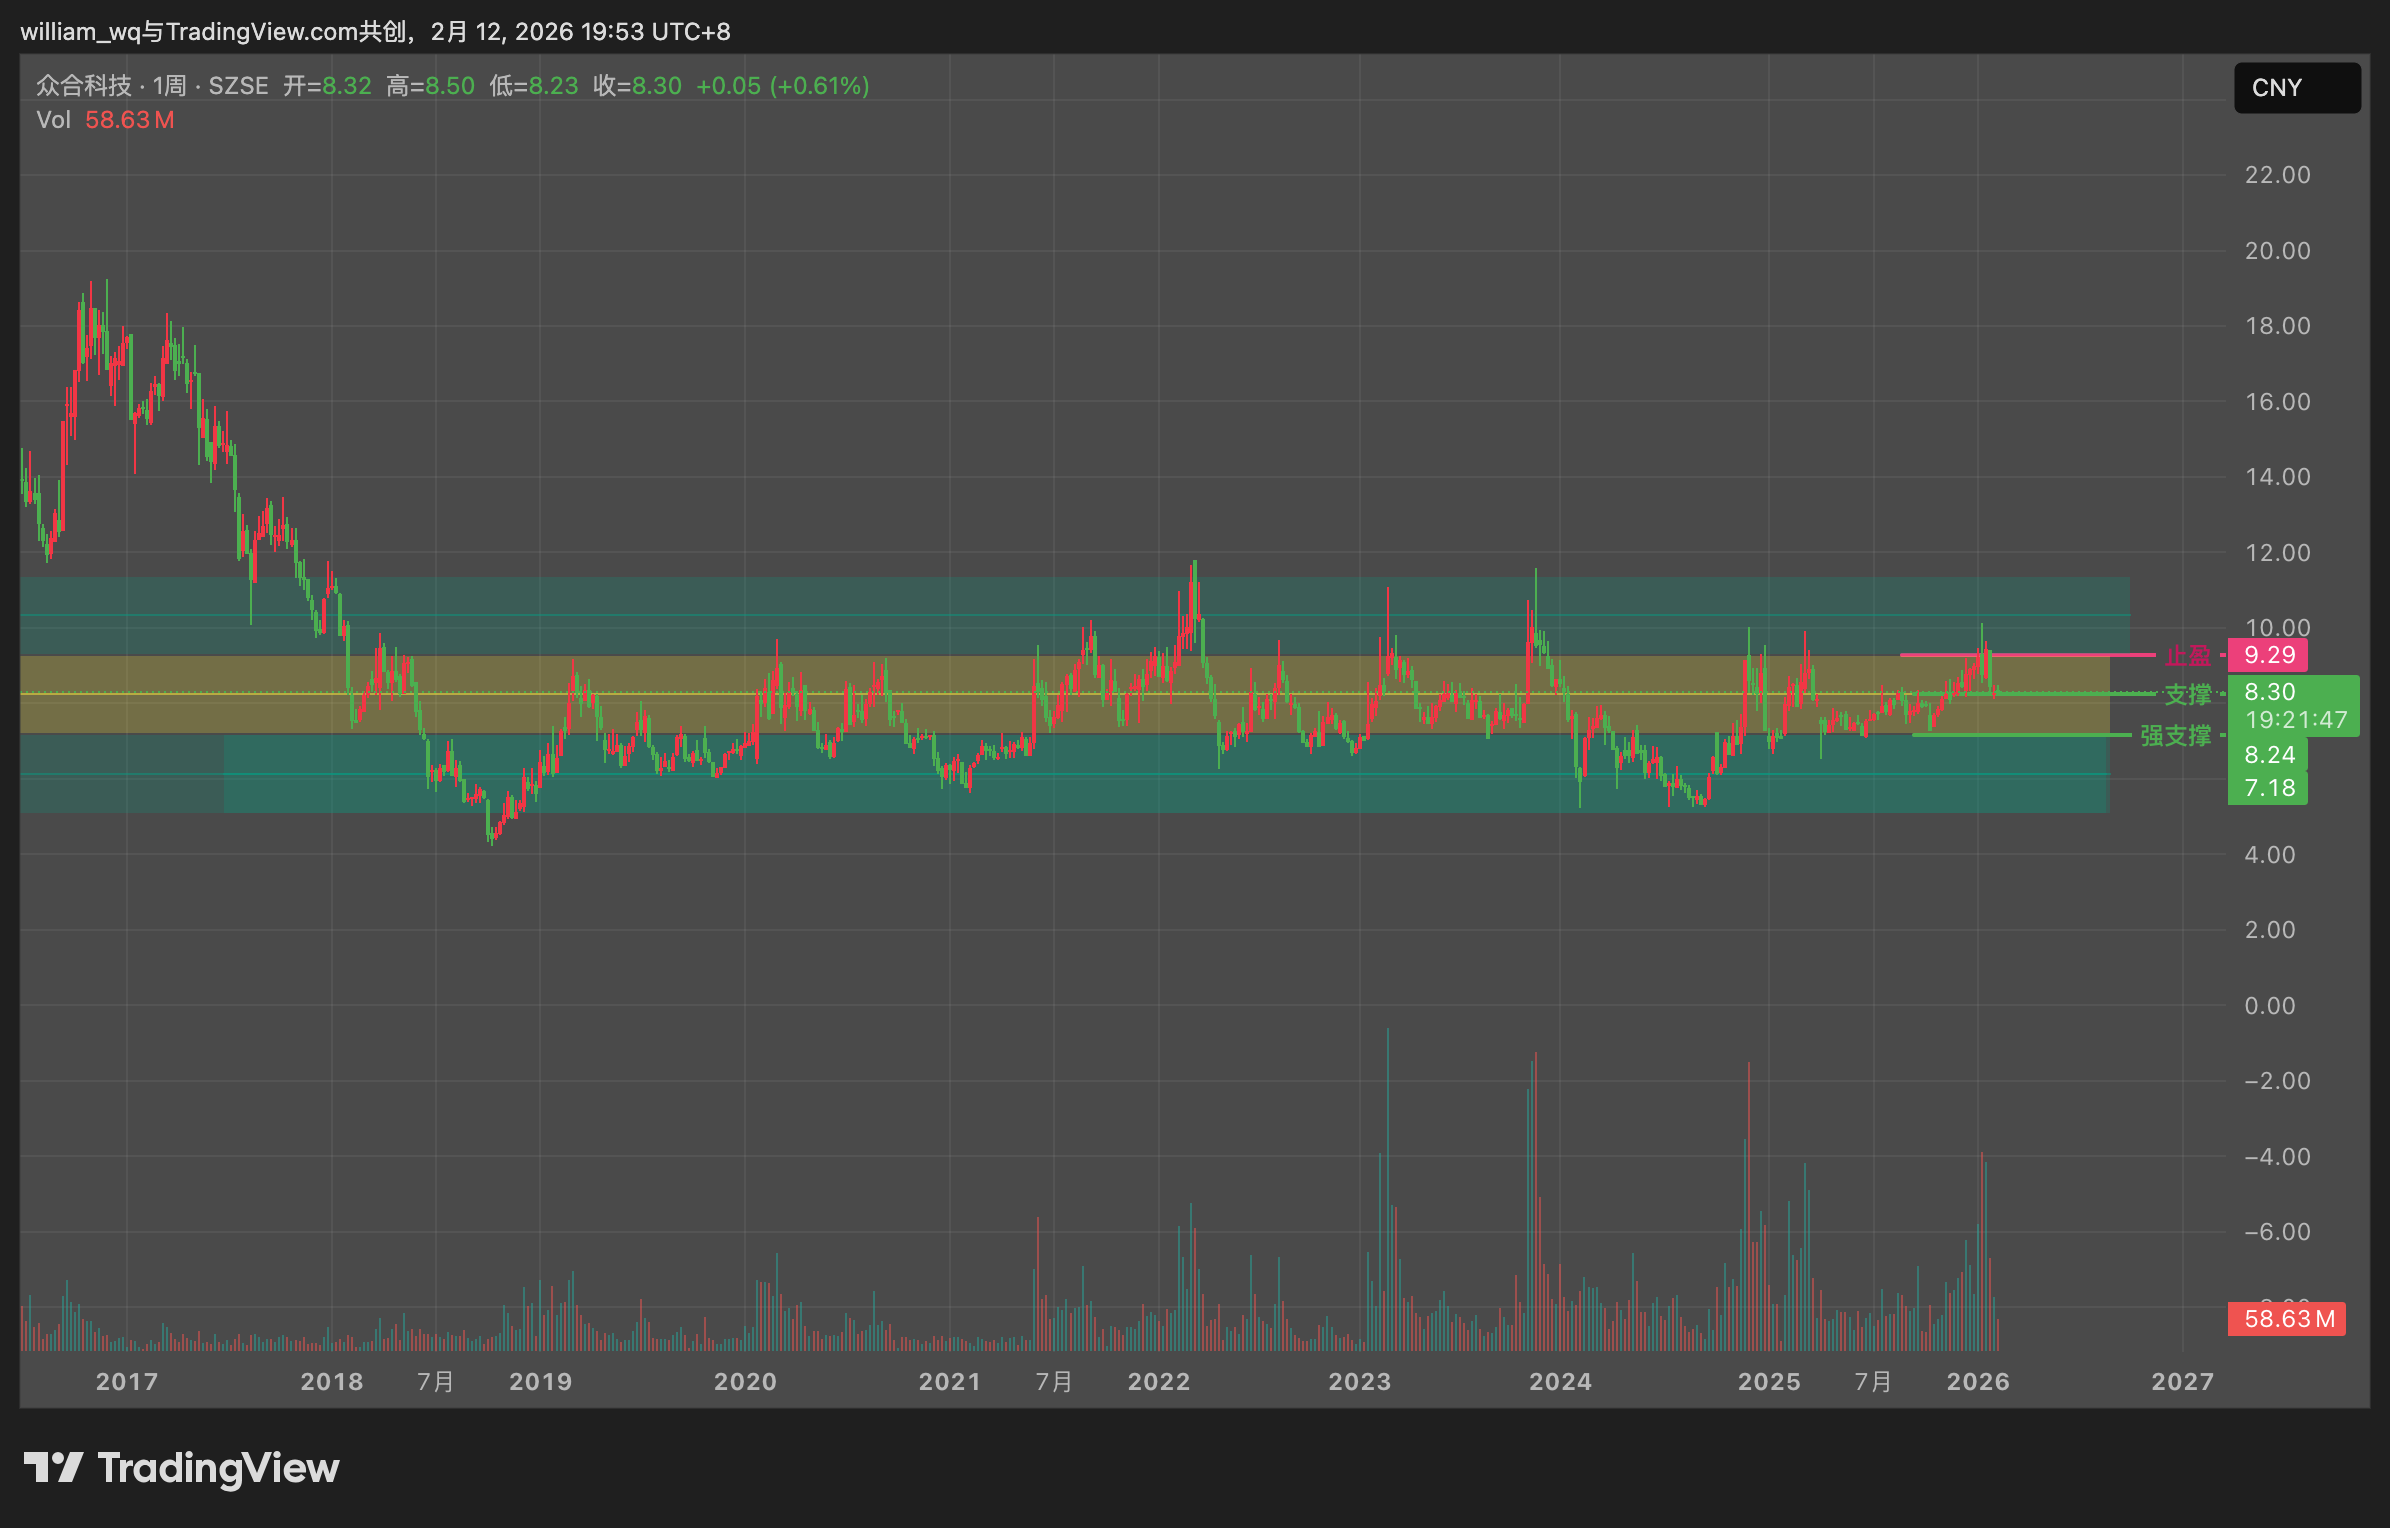Screen dimensions: 2390x1528
Task: Click the +0.05 (+0.61%) change value
Action: tap(783, 86)
